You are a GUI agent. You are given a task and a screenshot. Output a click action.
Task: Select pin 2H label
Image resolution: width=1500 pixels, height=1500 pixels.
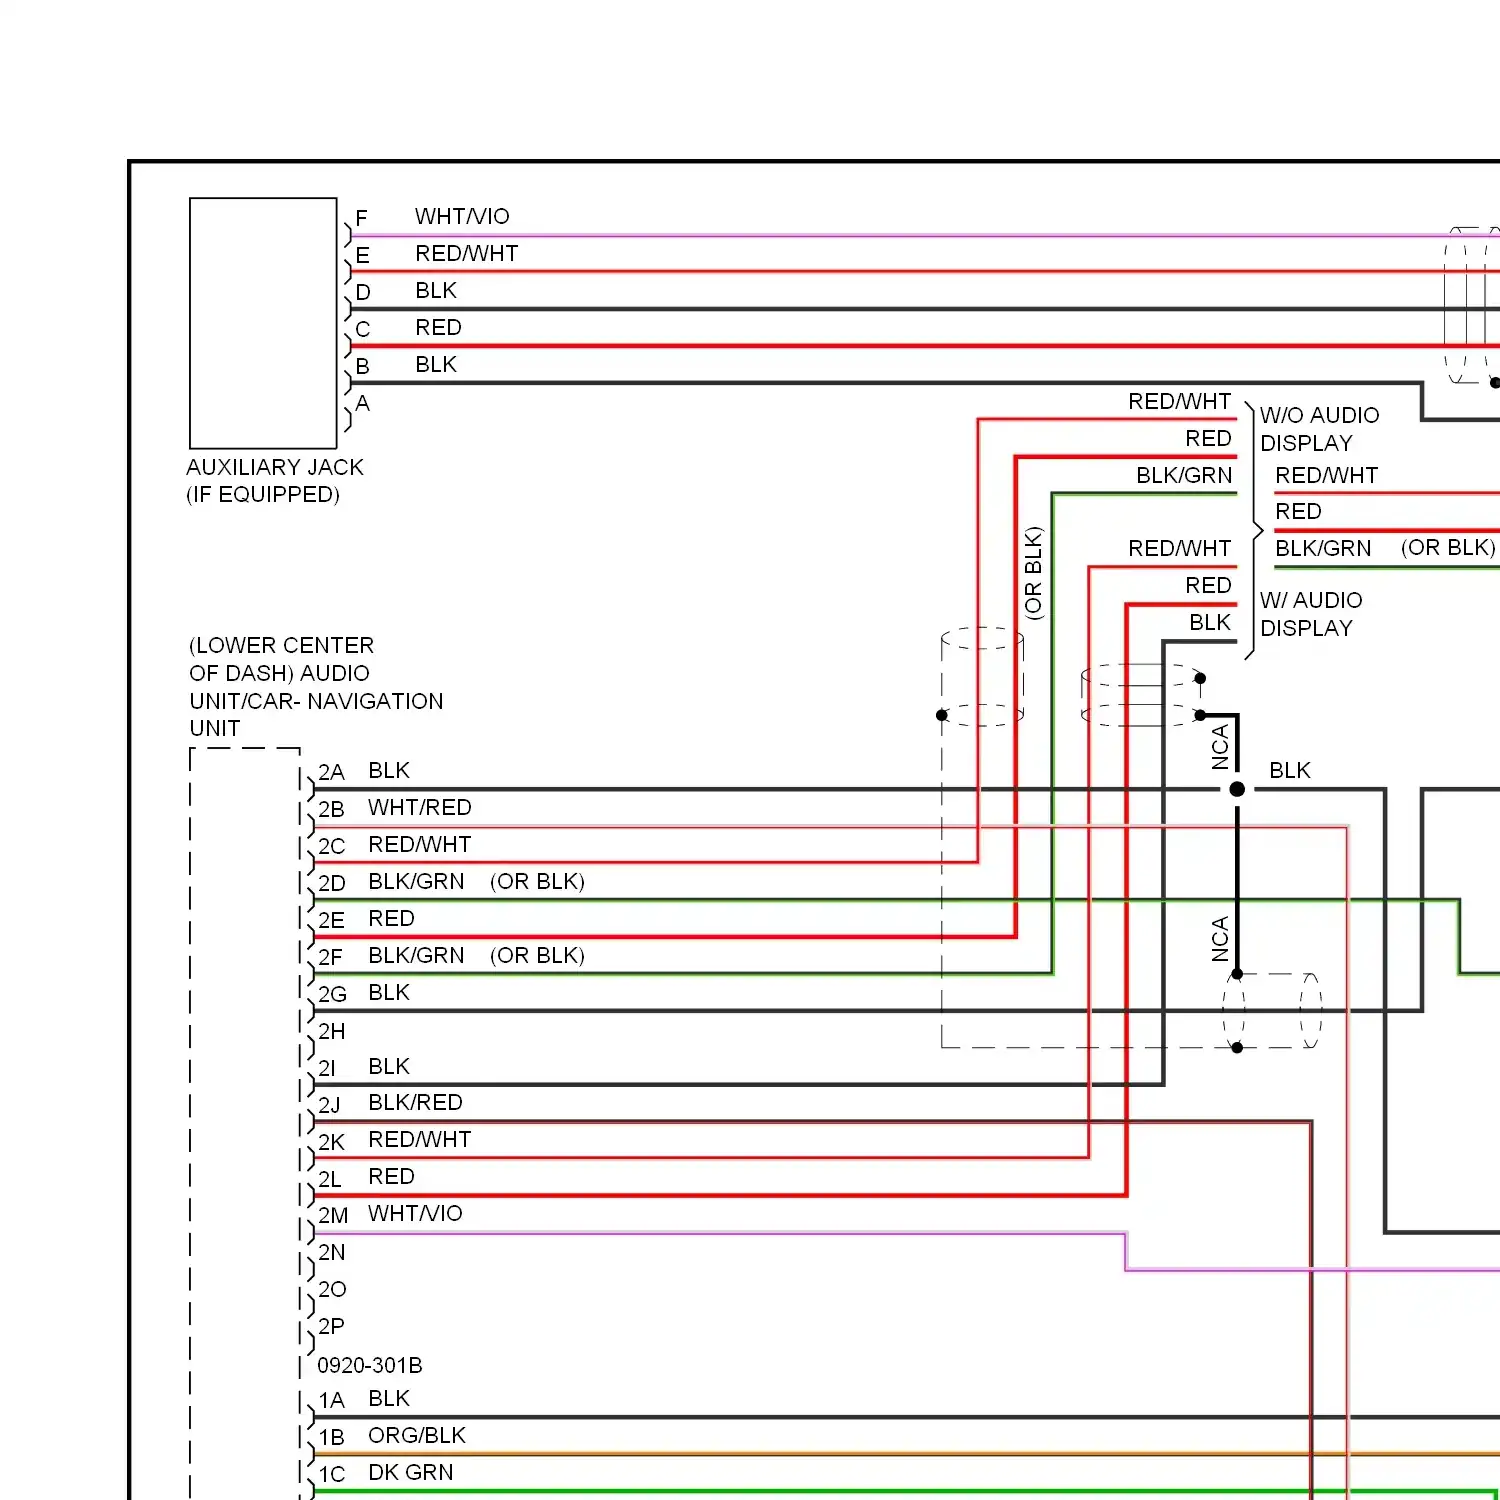(x=331, y=1031)
